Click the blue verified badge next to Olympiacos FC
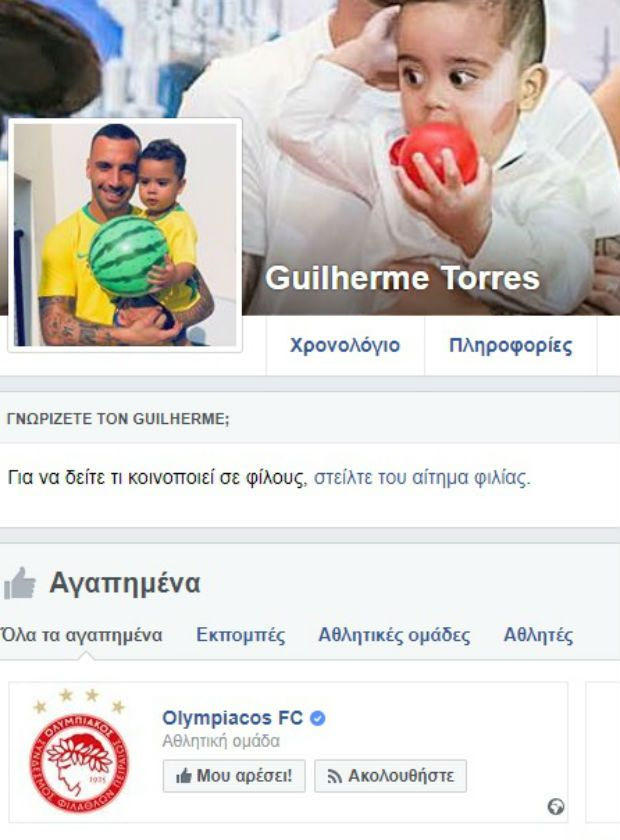620x840 pixels. click(318, 718)
